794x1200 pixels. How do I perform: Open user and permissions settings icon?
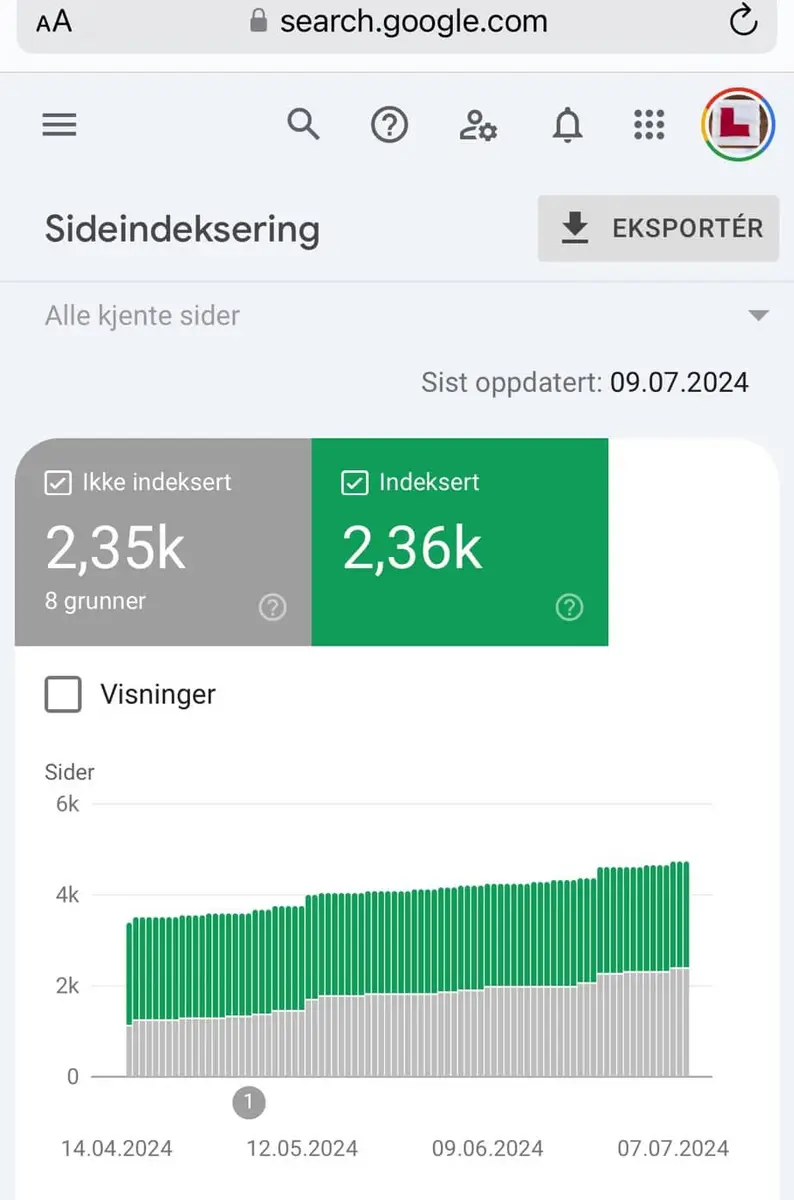tap(478, 126)
